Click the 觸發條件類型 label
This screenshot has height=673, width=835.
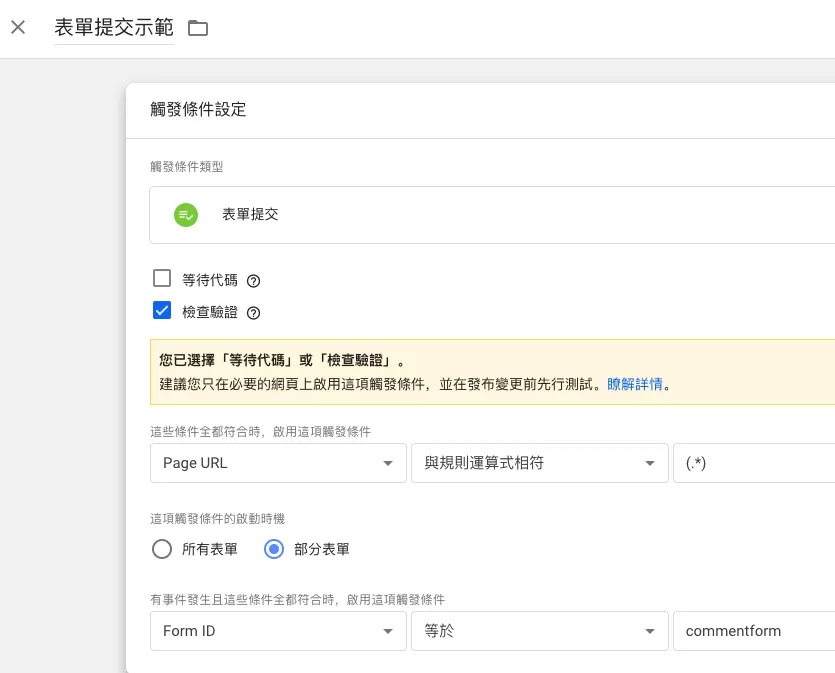click(186, 167)
